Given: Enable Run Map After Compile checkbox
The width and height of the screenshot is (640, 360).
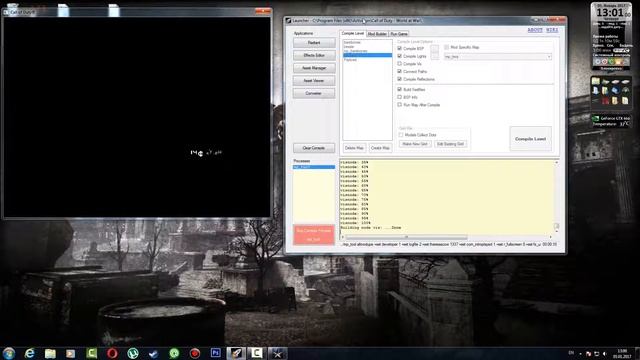Looking at the screenshot, I should (x=400, y=104).
